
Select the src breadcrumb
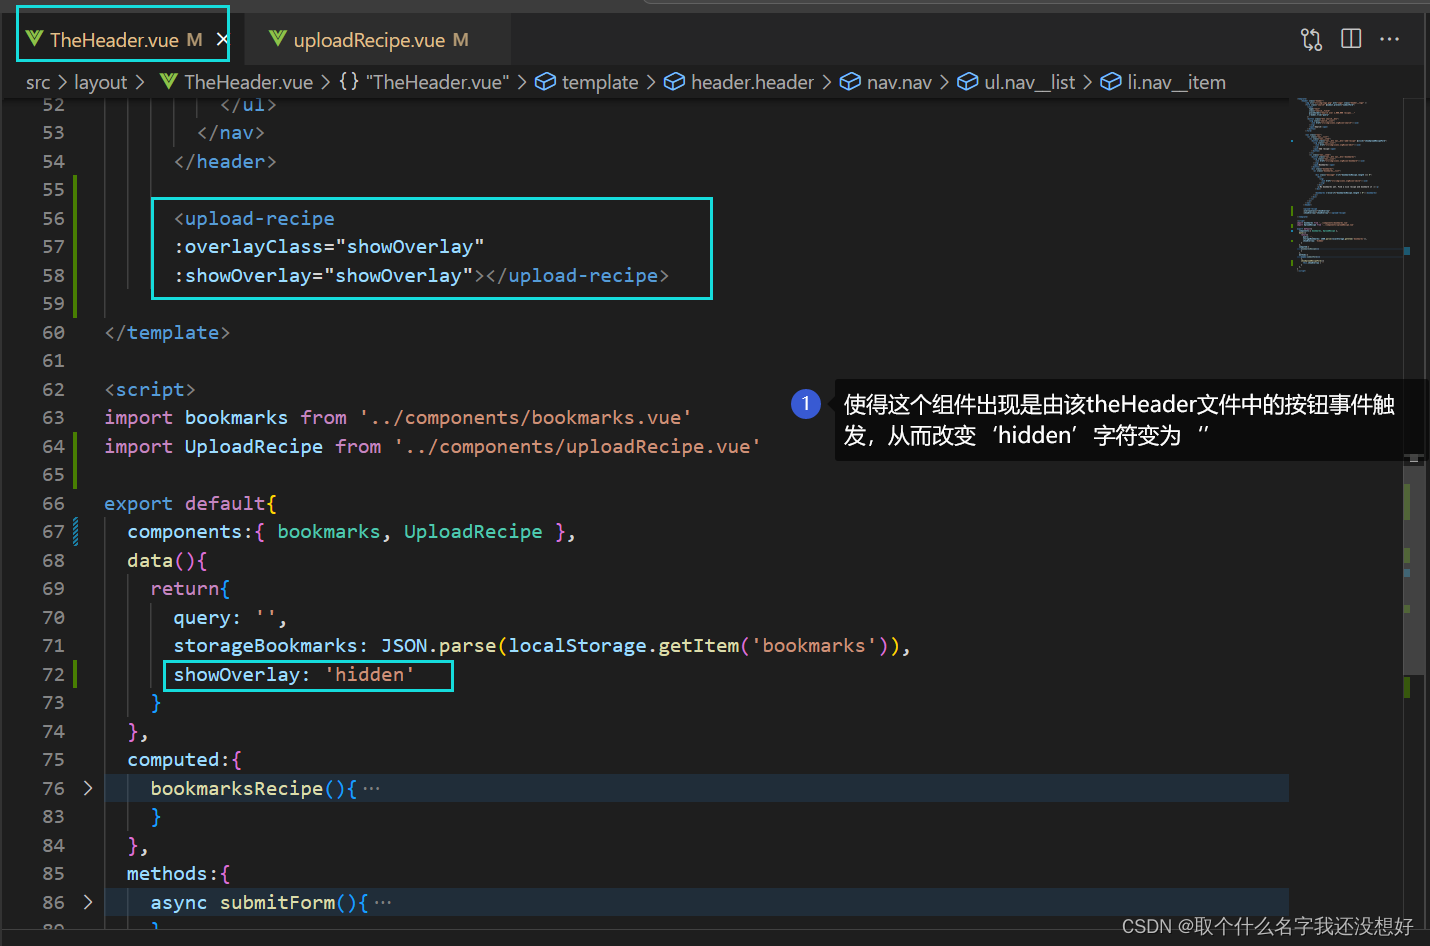point(38,82)
